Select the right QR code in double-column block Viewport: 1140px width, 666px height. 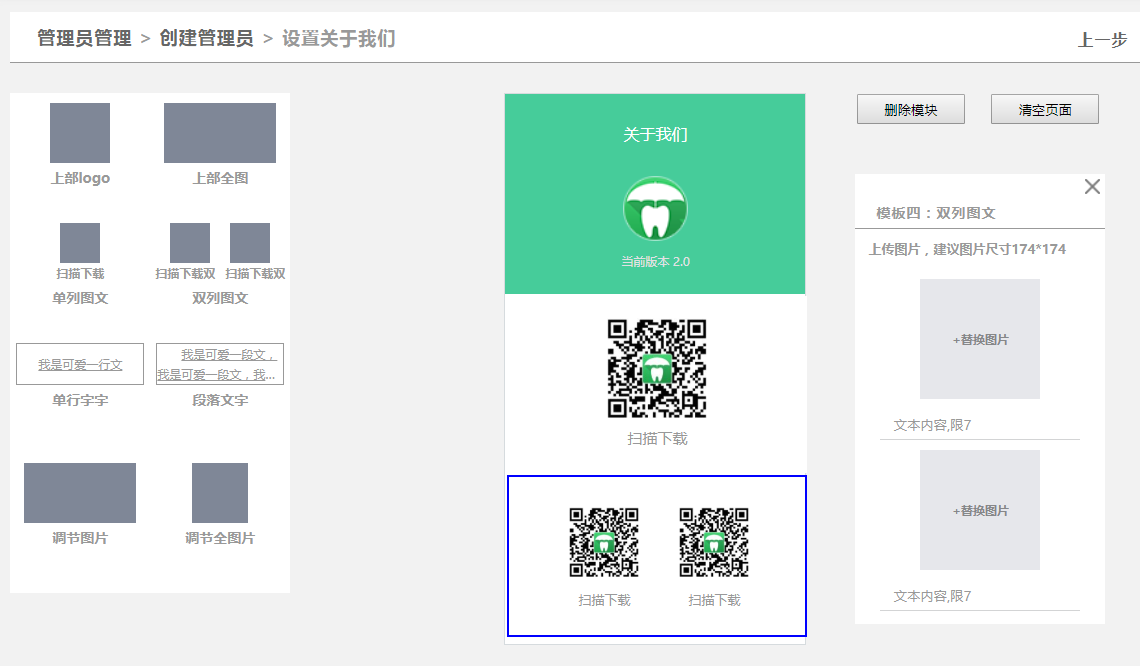pyautogui.click(x=714, y=542)
